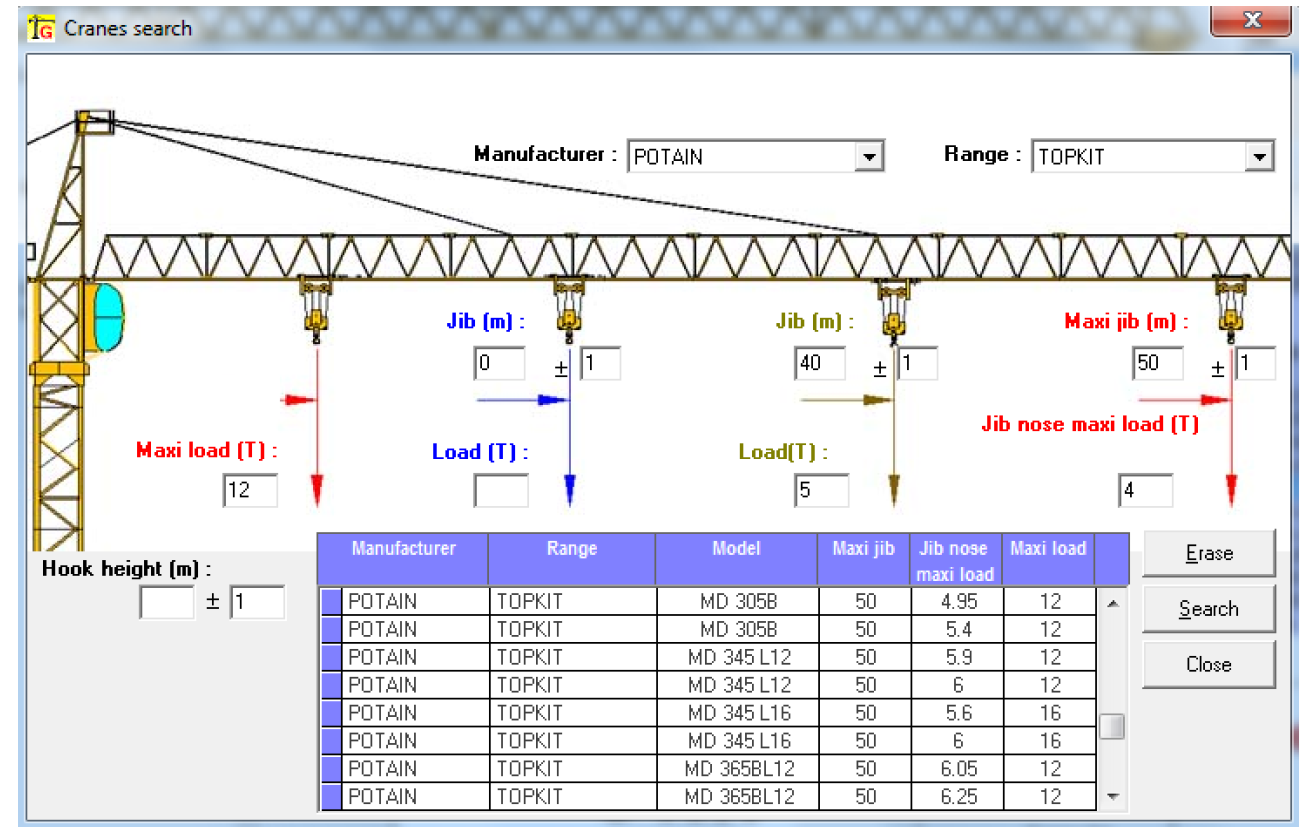
Task: Click the Maxi load column header
Action: [1048, 559]
